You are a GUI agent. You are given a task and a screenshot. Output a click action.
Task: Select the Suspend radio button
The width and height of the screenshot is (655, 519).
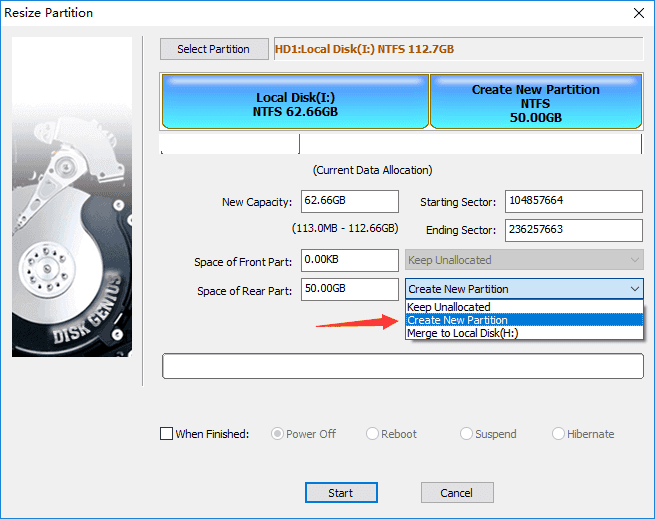(466, 434)
